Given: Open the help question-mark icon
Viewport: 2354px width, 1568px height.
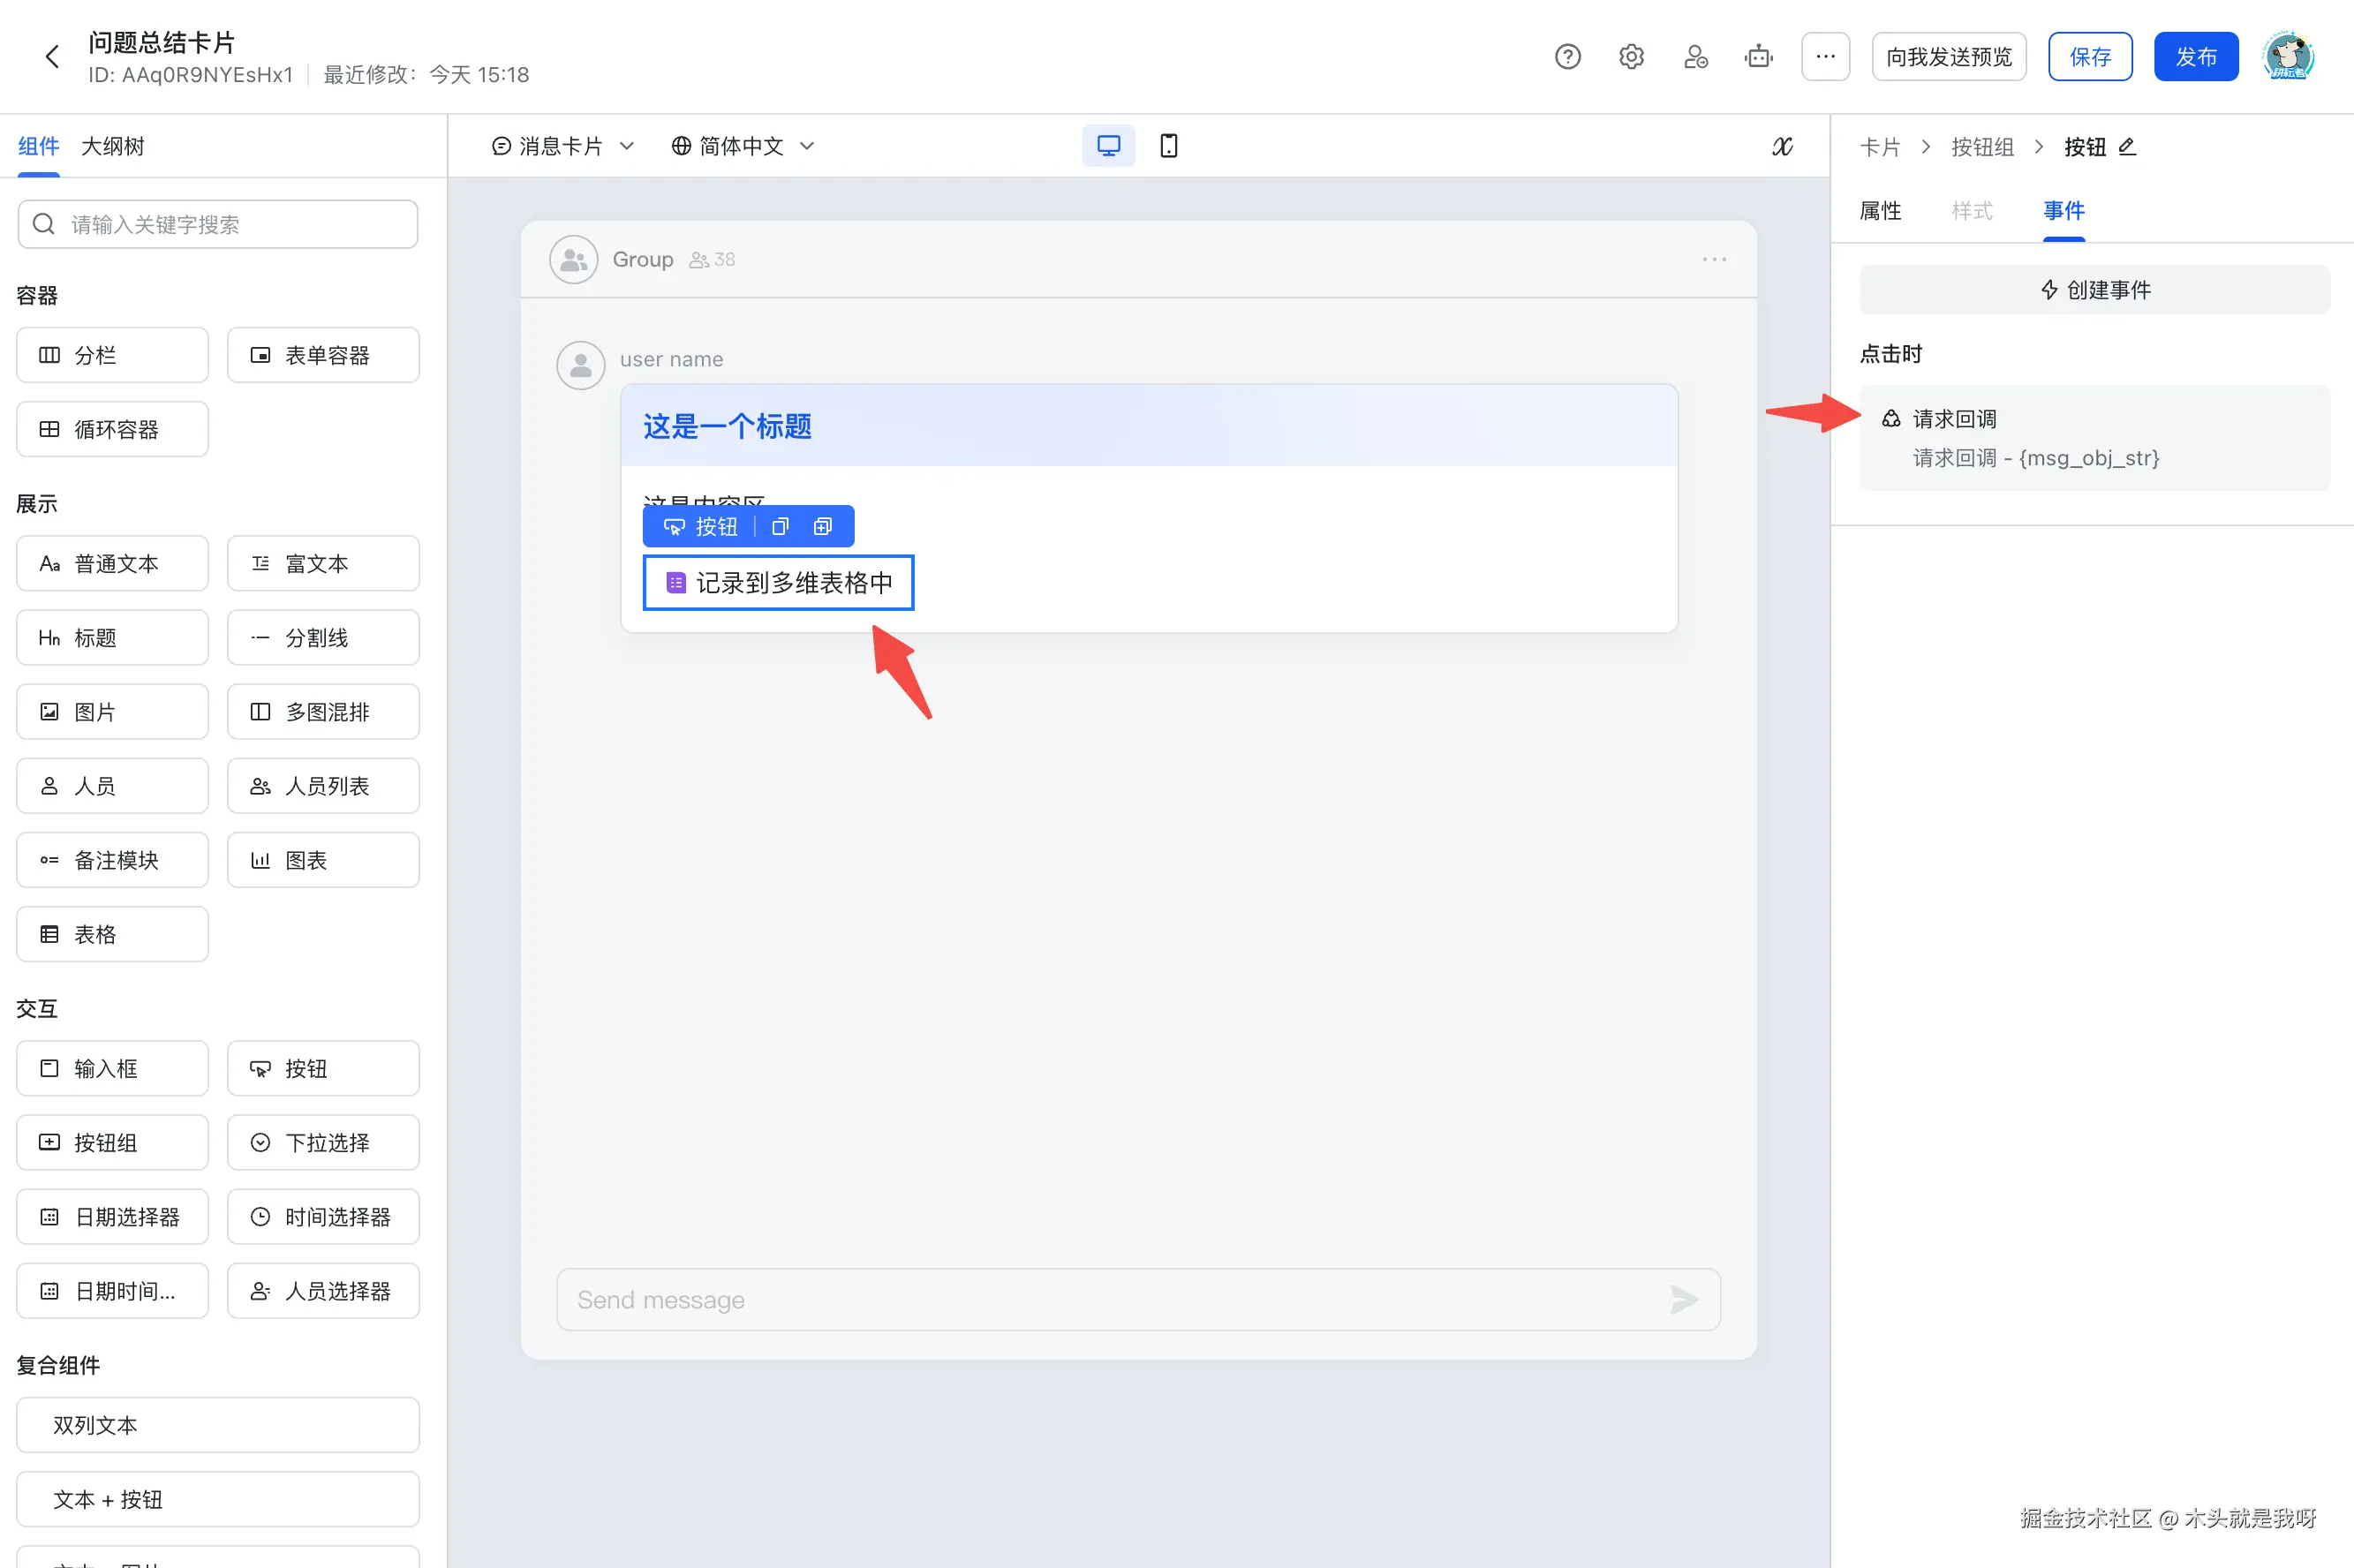Looking at the screenshot, I should click(x=1567, y=57).
